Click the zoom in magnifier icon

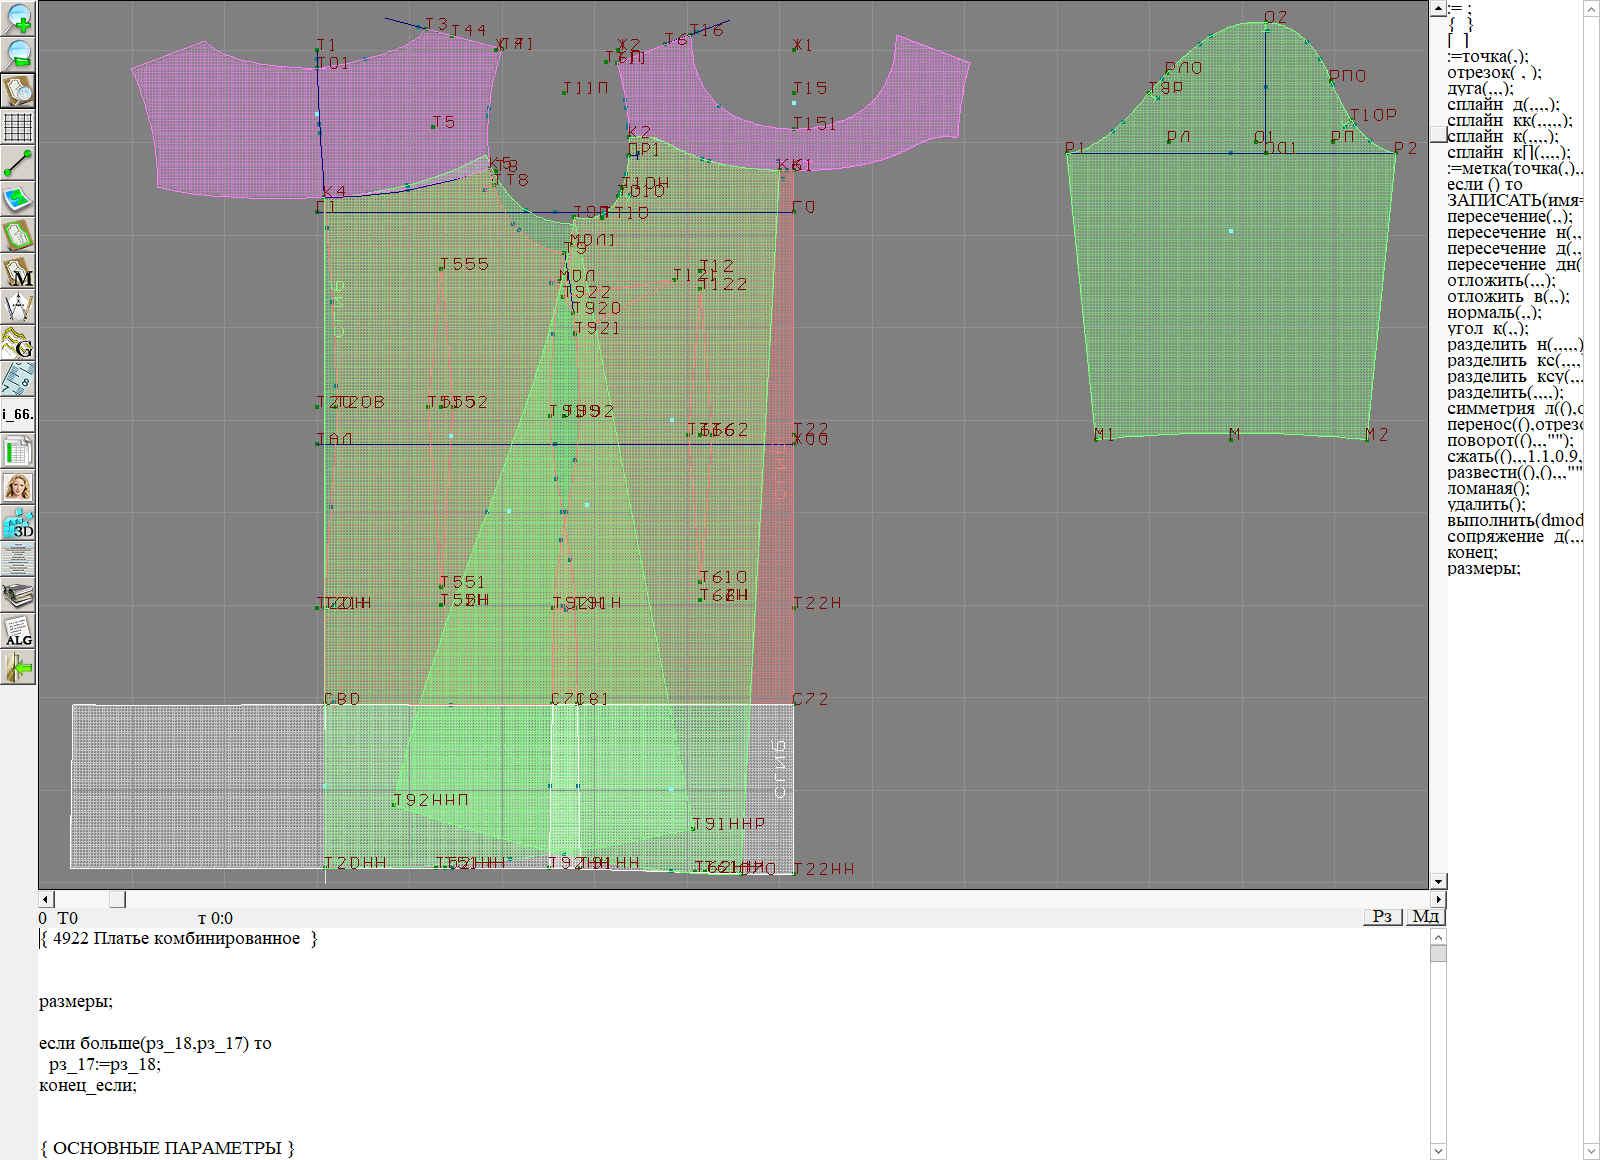(x=18, y=18)
